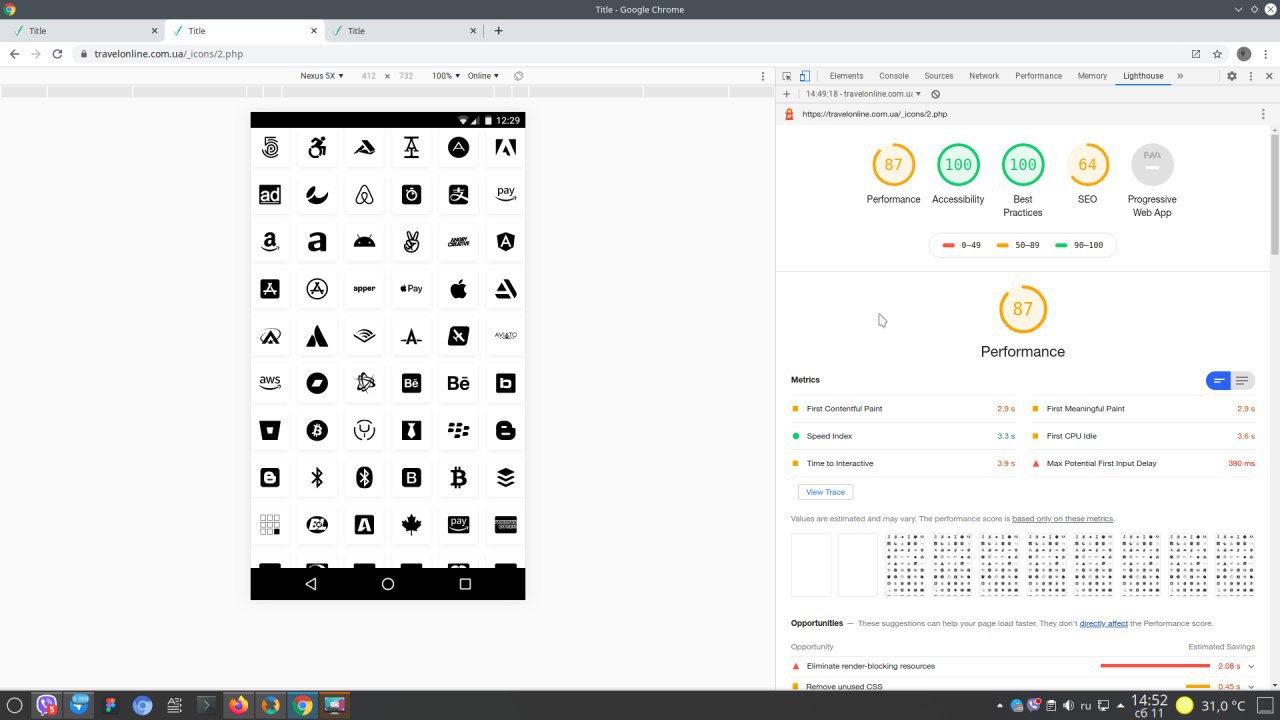Open DevTools settings gear

coord(1232,76)
